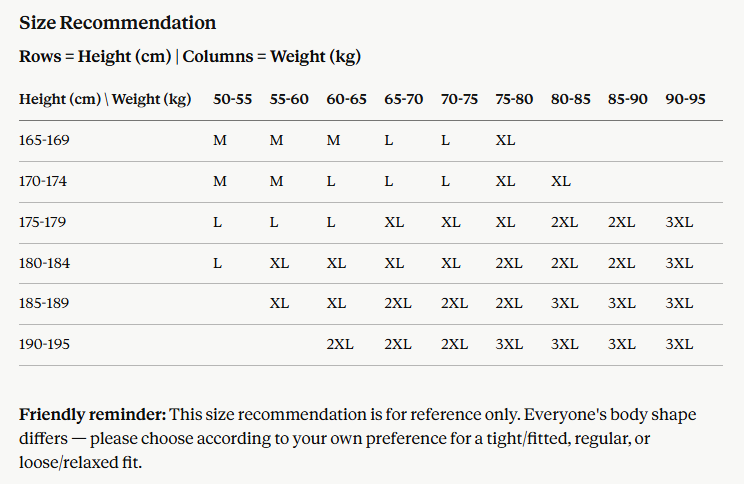Click the Size Recommendation heading

point(118,23)
